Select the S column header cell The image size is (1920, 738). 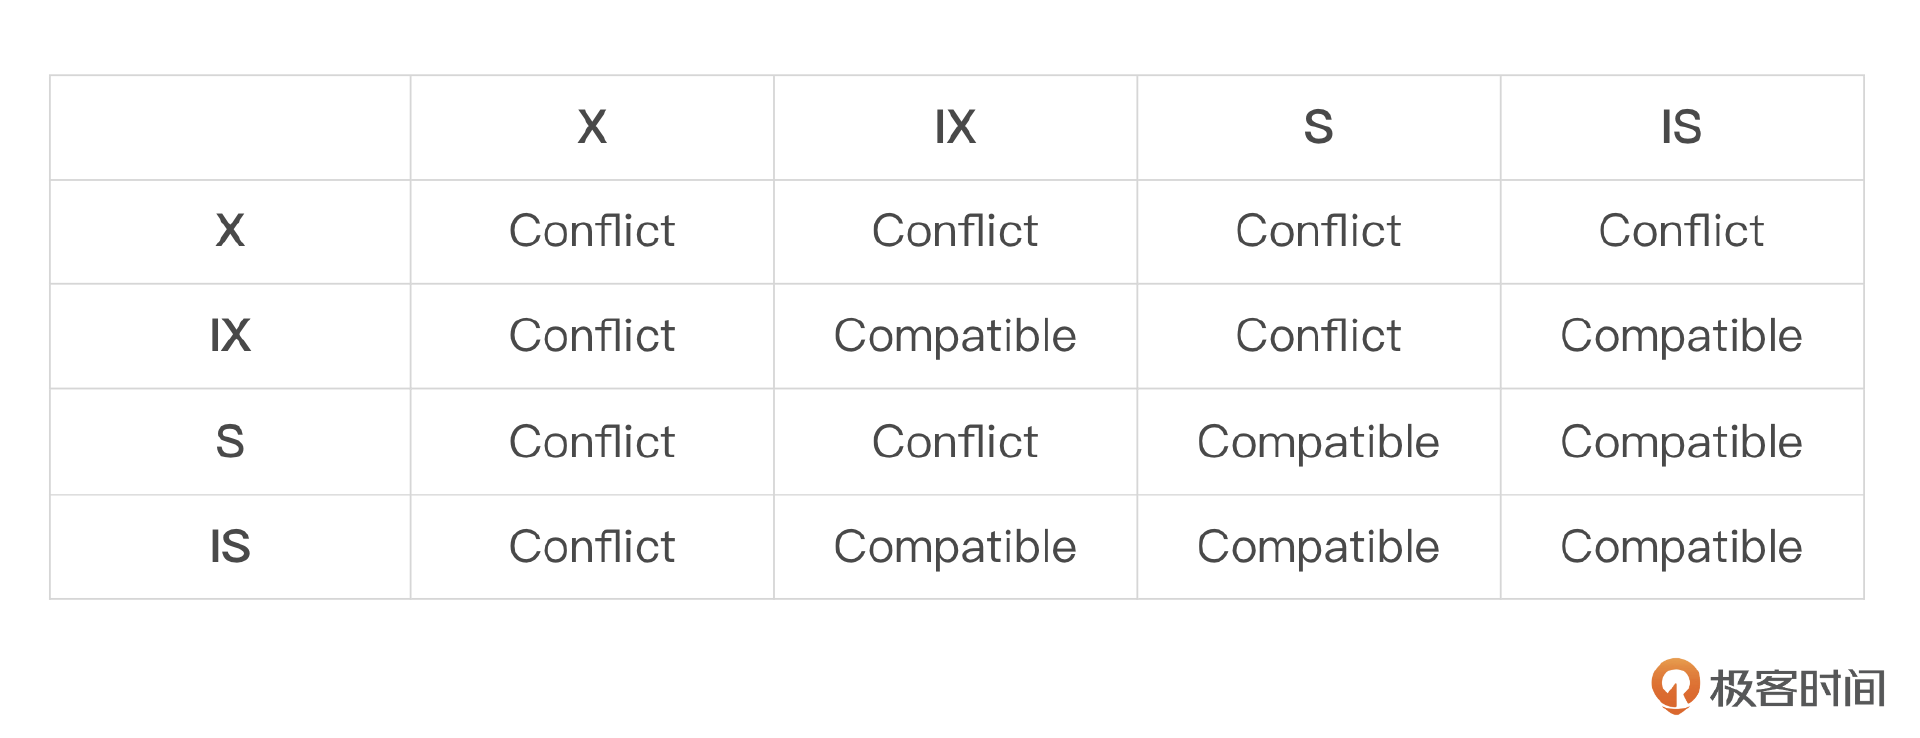pos(1318,128)
